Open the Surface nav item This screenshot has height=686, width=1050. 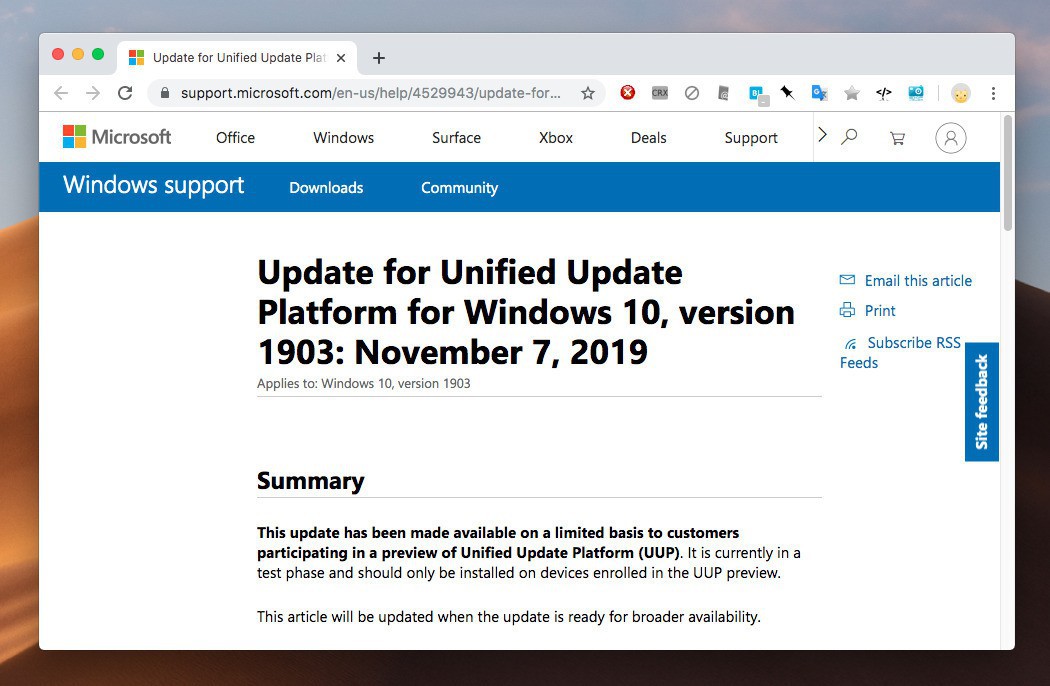(456, 138)
